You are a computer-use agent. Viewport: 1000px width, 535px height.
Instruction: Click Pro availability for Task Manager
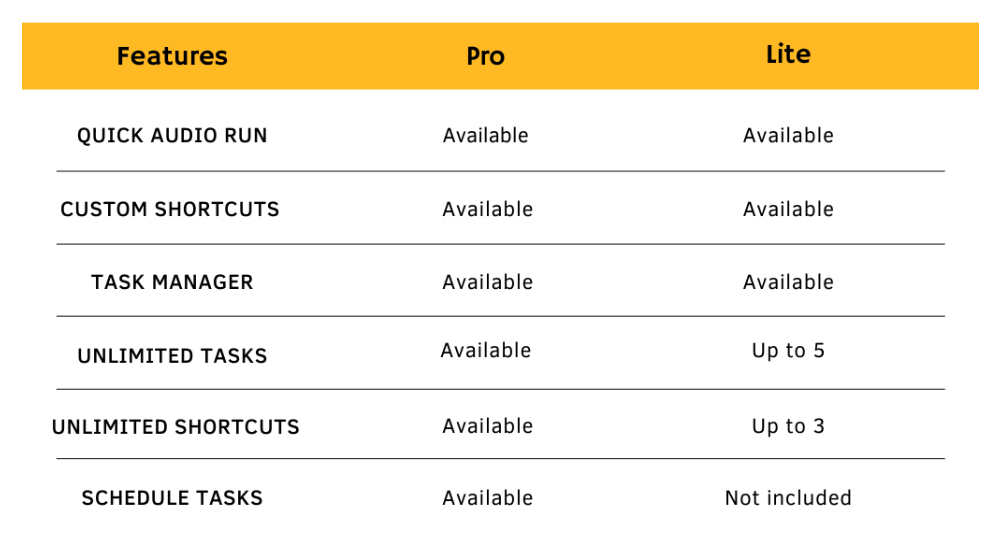[488, 283]
